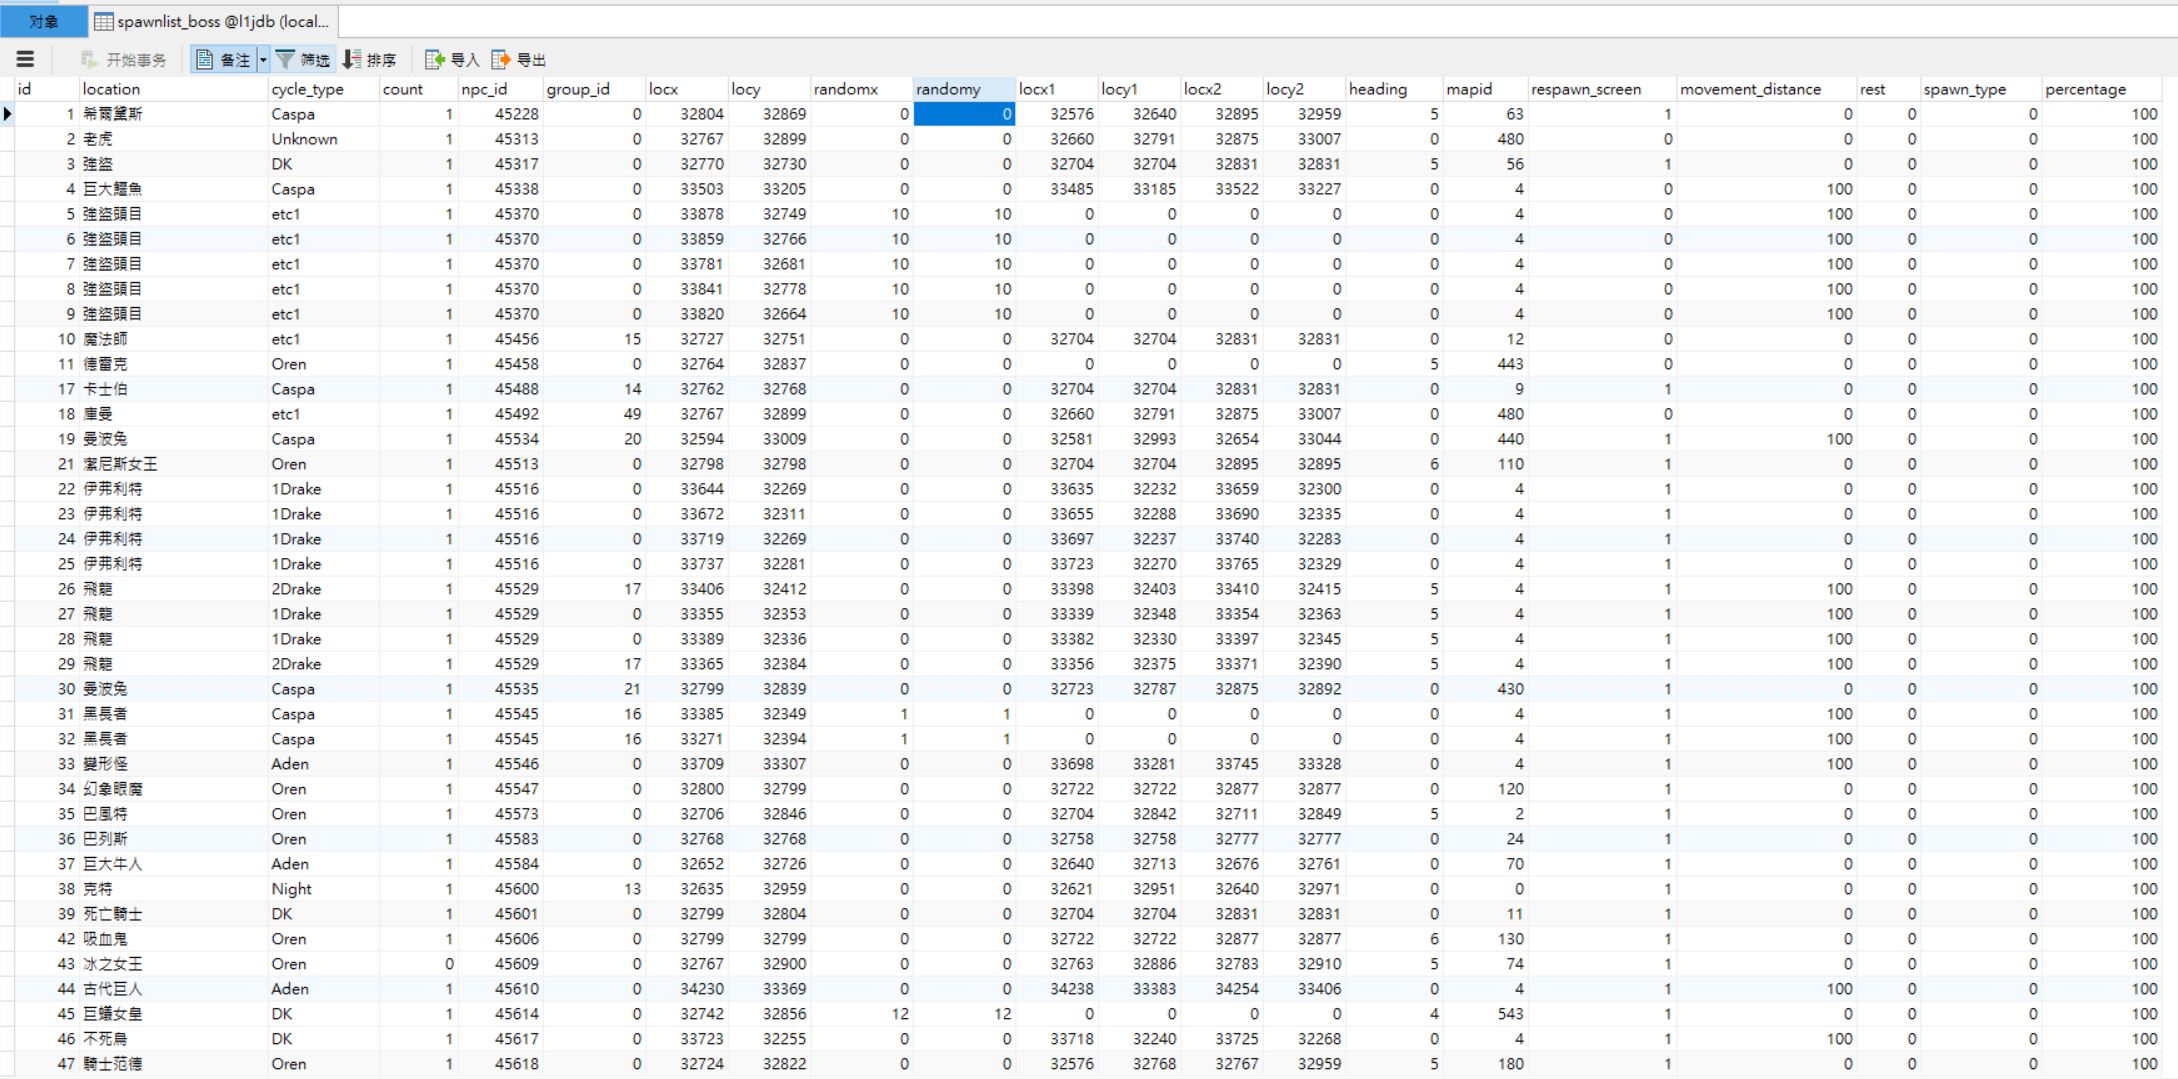Select the location cell 吸血鬼
The height and width of the screenshot is (1079, 2178).
click(173, 939)
